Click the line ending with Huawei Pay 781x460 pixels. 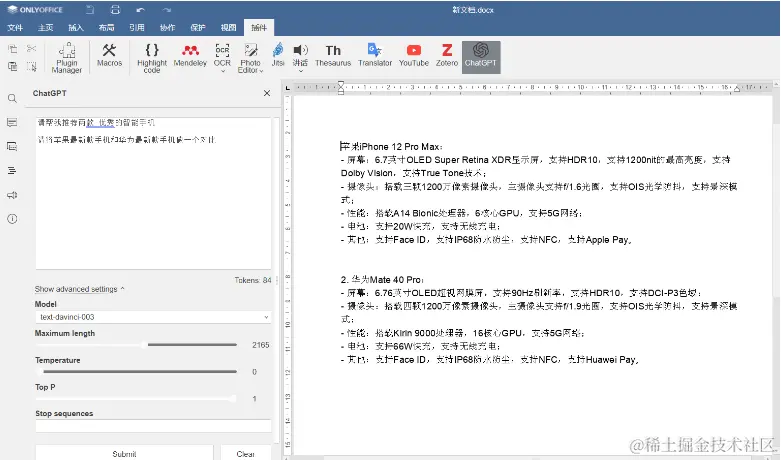[490, 359]
